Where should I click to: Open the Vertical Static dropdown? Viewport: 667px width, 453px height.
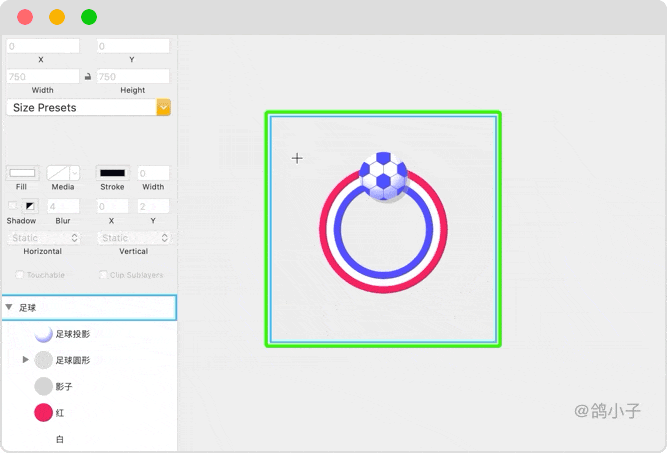pos(134,238)
